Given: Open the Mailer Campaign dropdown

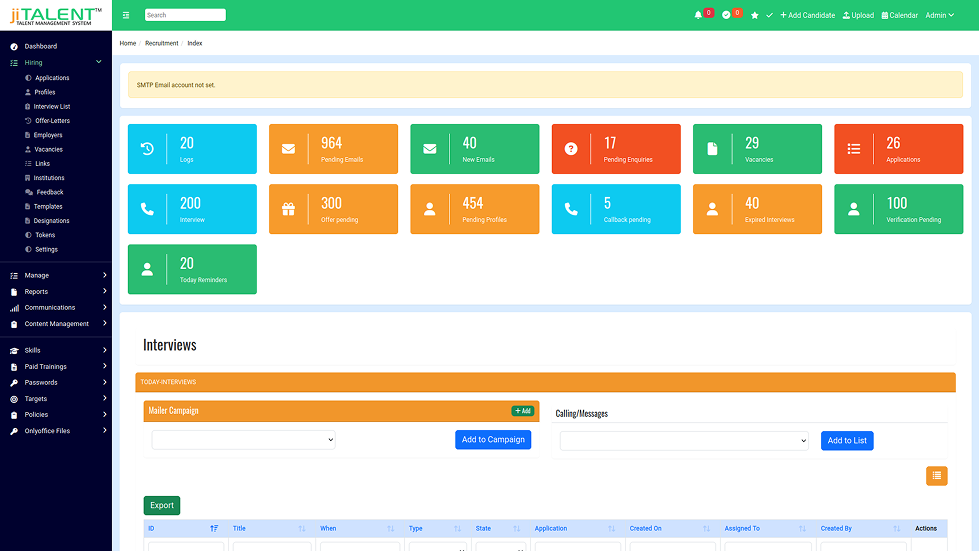Looking at the screenshot, I should 244,440.
